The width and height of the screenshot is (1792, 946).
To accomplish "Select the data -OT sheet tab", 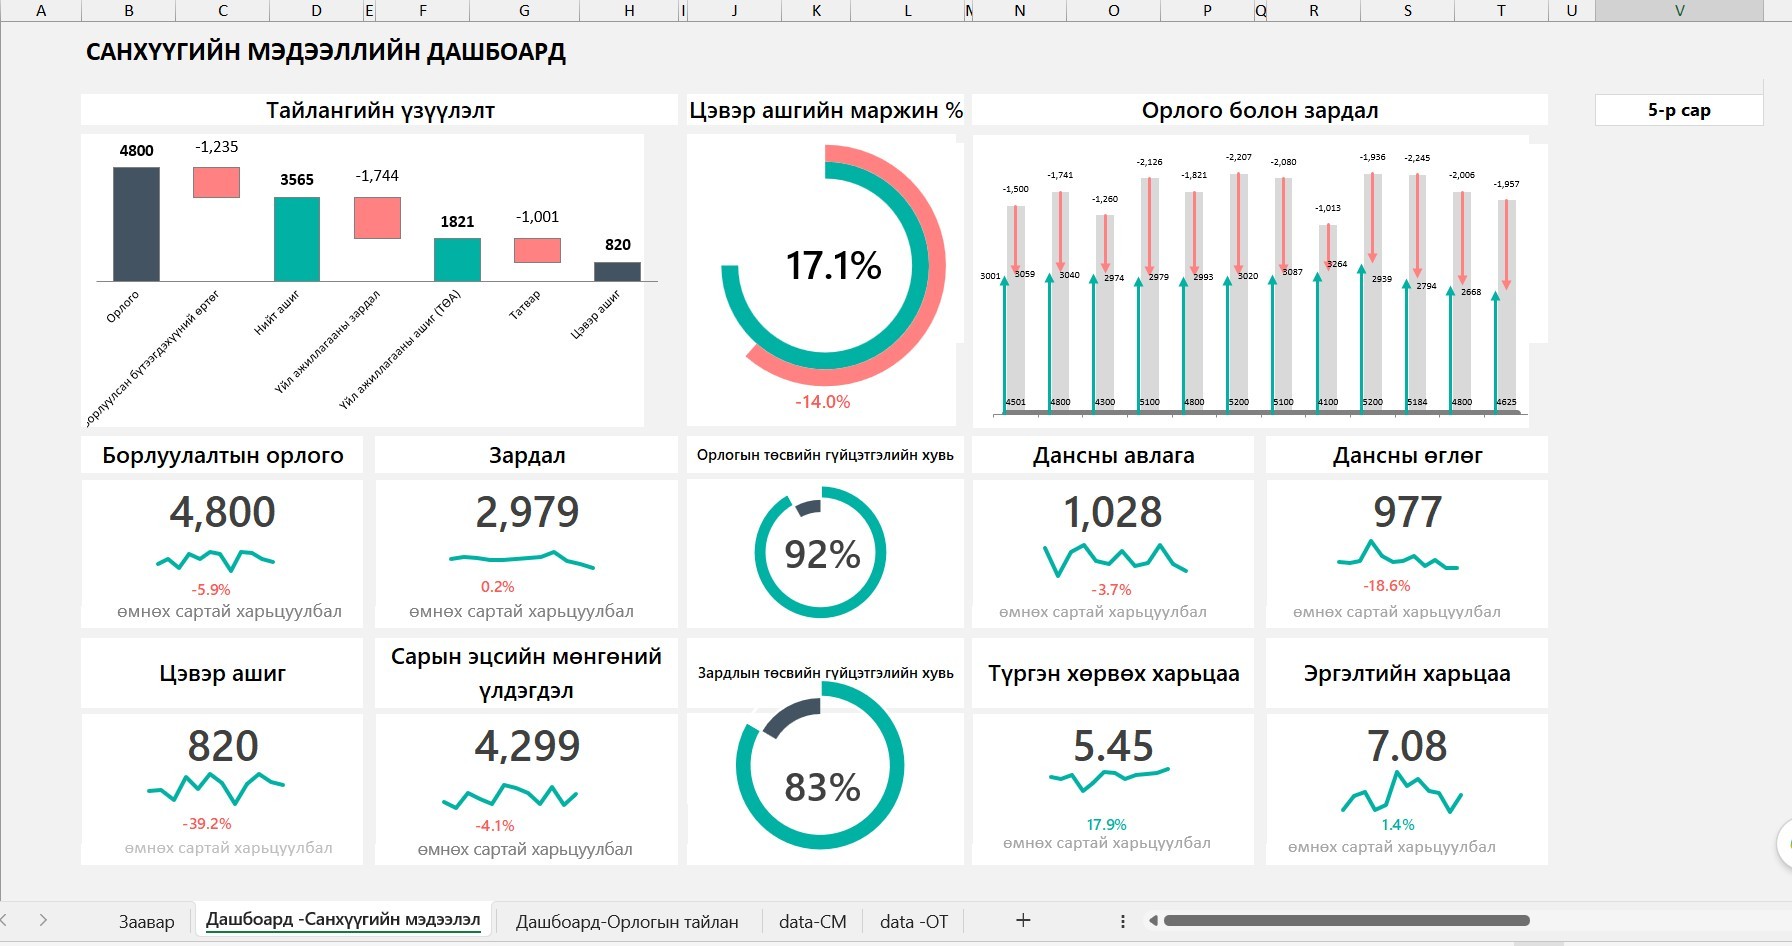I will pyautogui.click(x=914, y=921).
